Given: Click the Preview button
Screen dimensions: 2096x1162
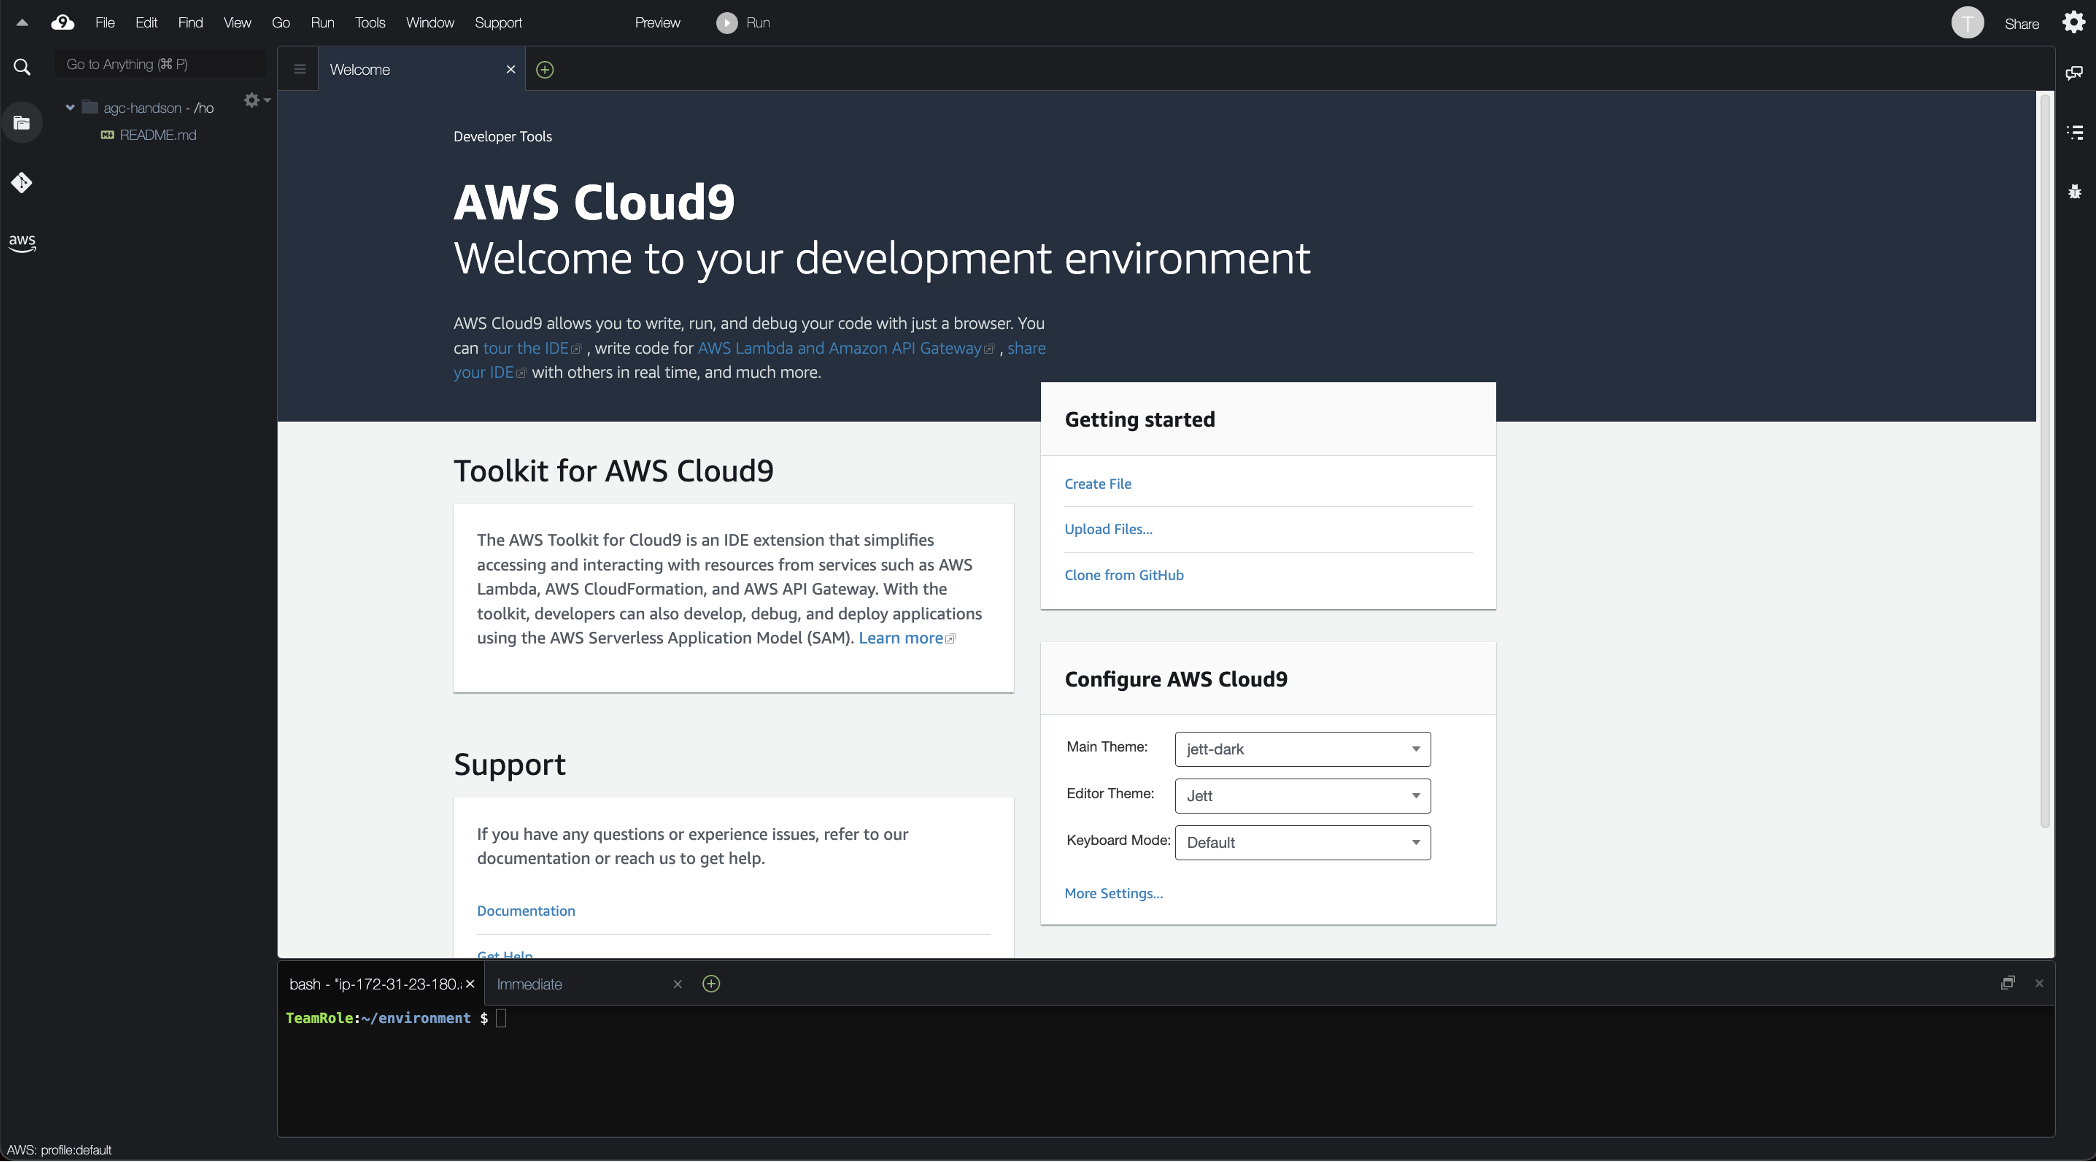Looking at the screenshot, I should click(x=657, y=22).
